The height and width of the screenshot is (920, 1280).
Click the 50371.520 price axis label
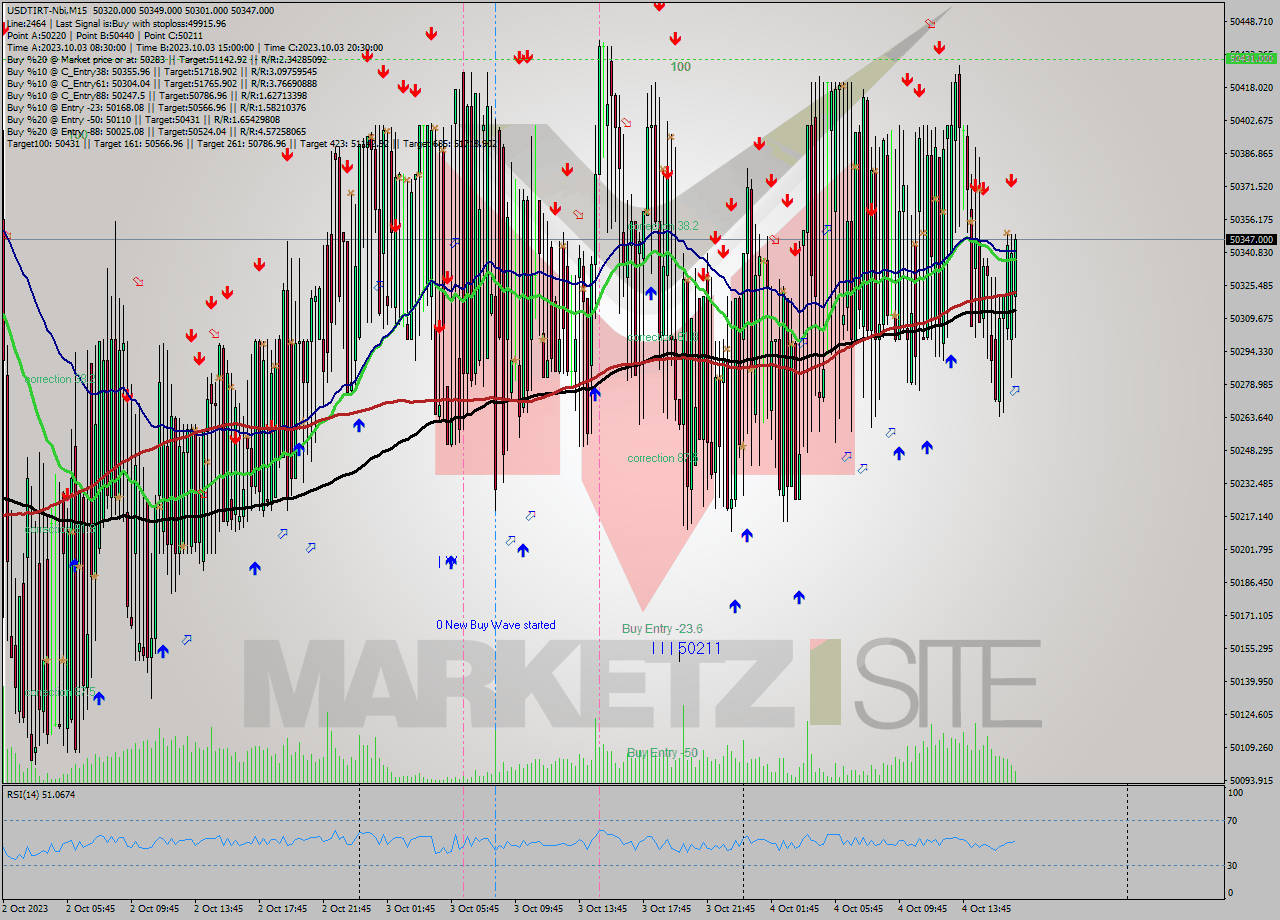tap(1253, 187)
